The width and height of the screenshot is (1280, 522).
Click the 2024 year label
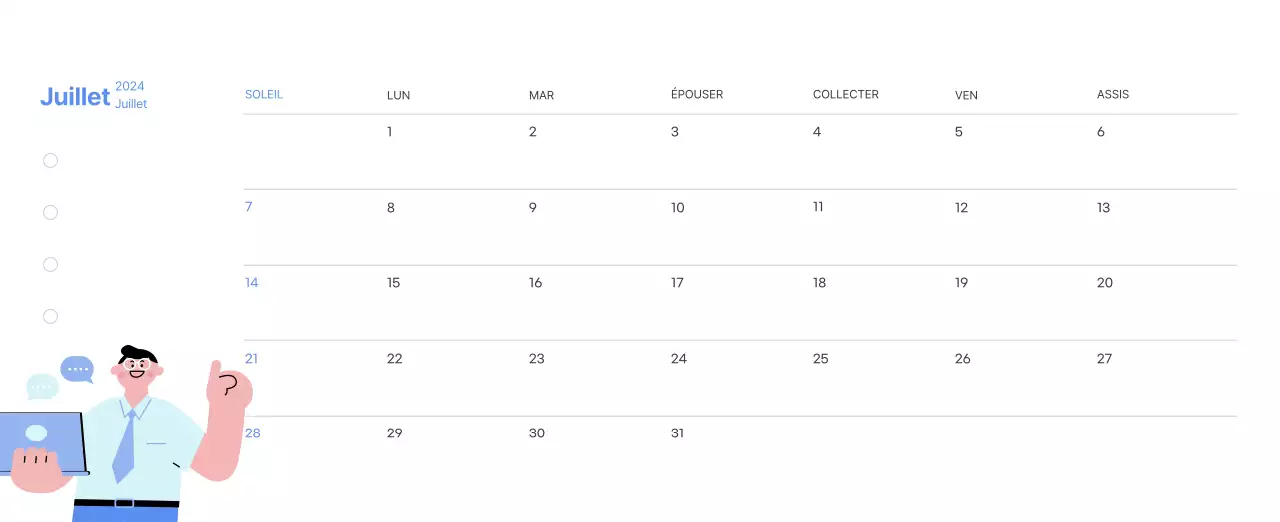click(130, 87)
